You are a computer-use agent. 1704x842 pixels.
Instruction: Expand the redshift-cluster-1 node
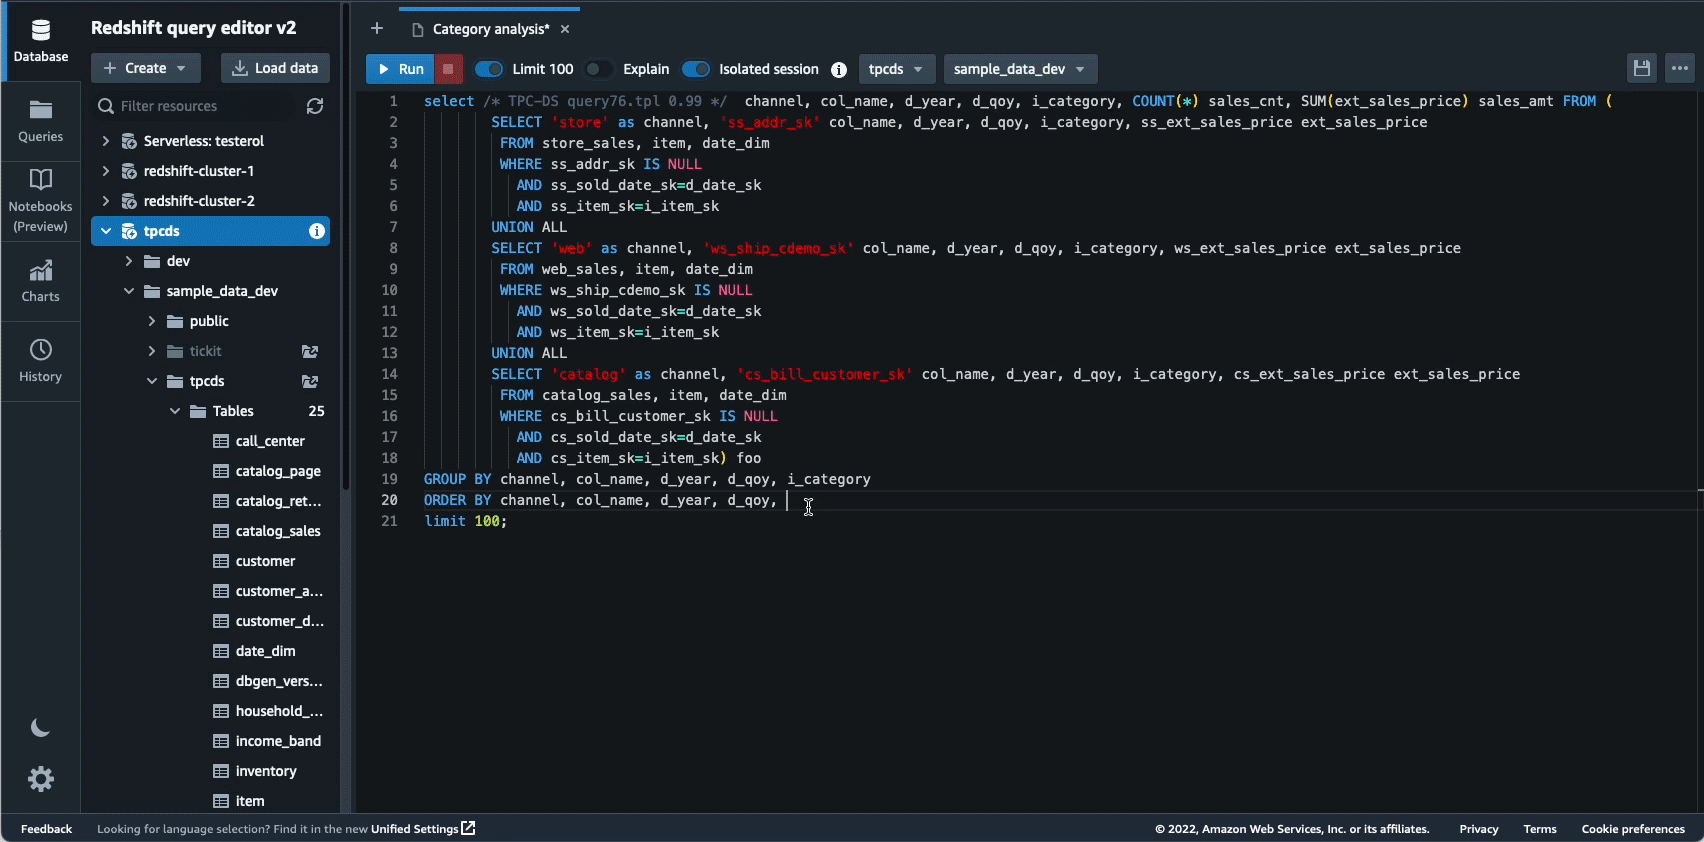click(x=106, y=171)
